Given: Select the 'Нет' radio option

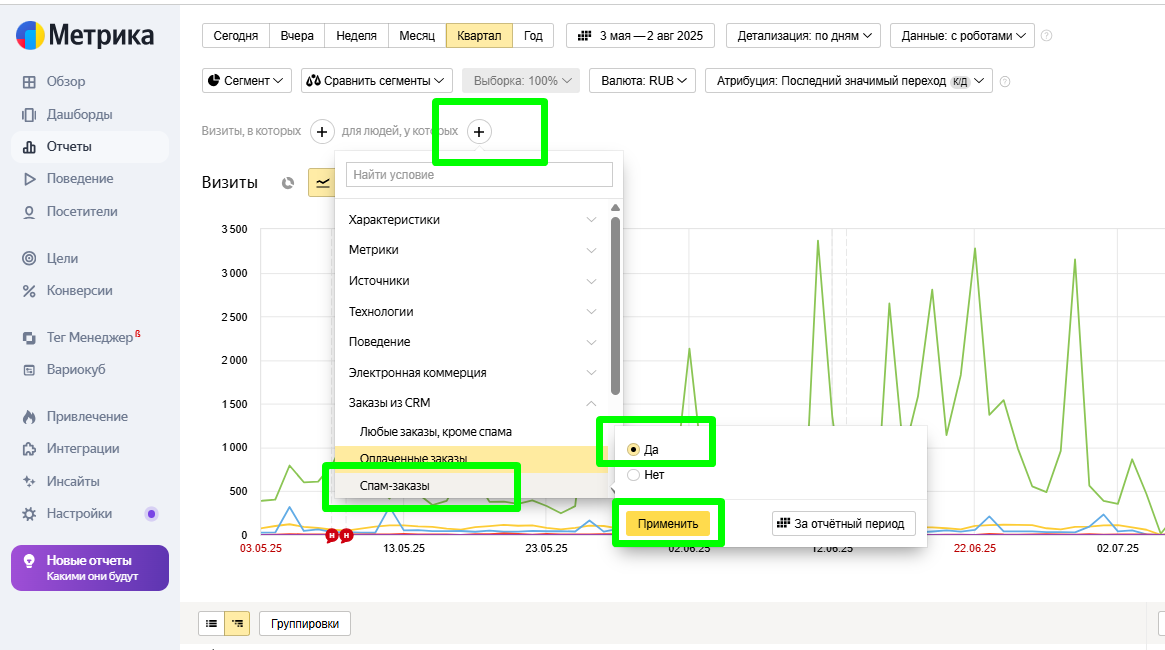Looking at the screenshot, I should click(x=633, y=475).
